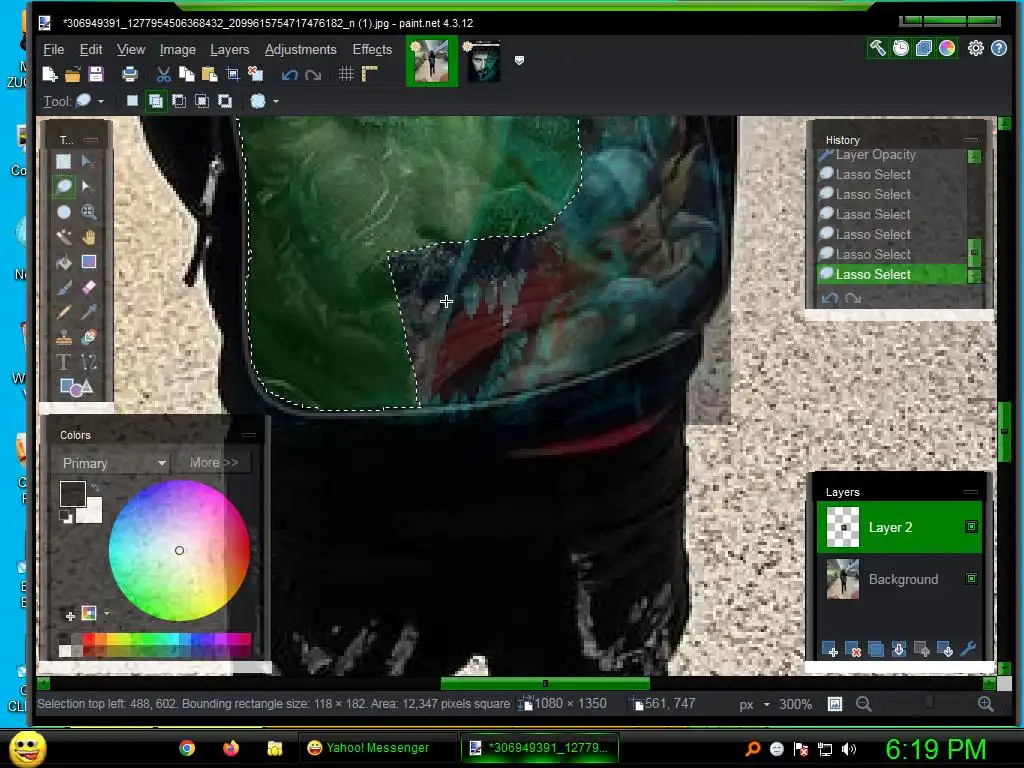
Task: Select the Text tool
Action: (63, 362)
